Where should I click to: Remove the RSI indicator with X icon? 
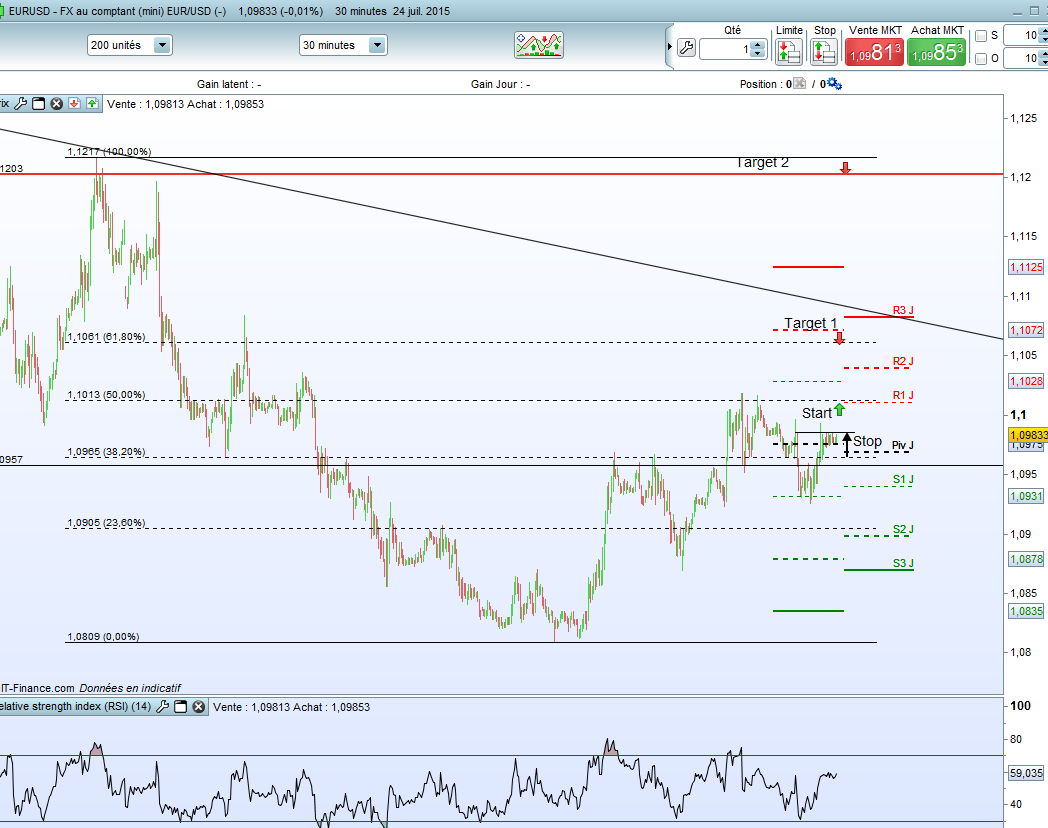click(x=199, y=706)
